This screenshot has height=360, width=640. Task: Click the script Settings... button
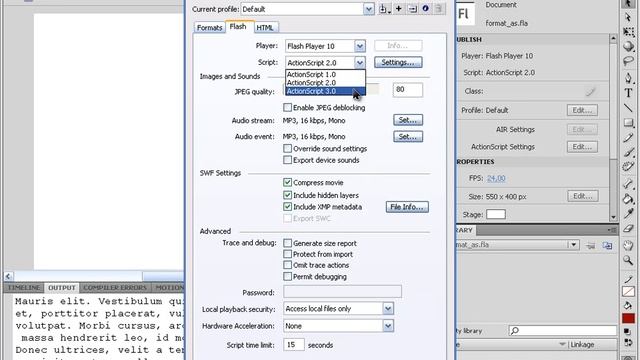tap(398, 62)
